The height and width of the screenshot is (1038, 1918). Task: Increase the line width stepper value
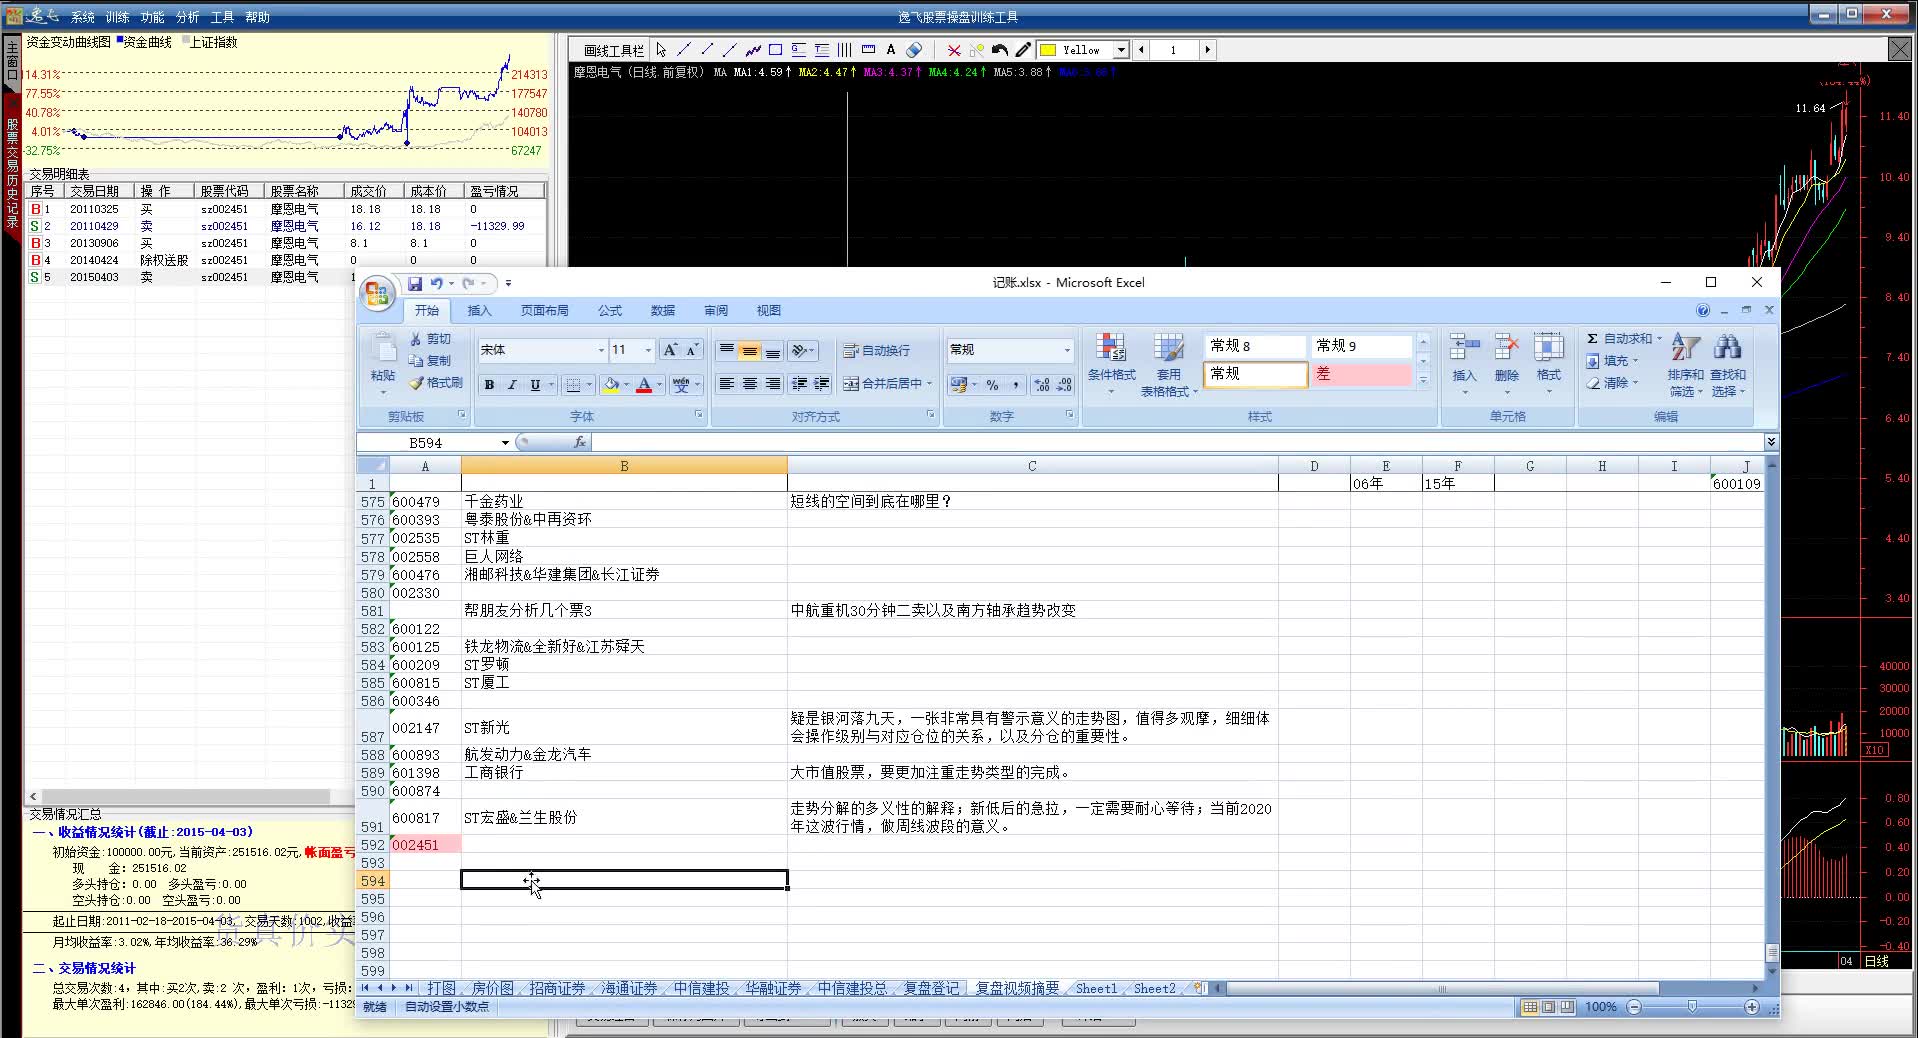[1207, 50]
